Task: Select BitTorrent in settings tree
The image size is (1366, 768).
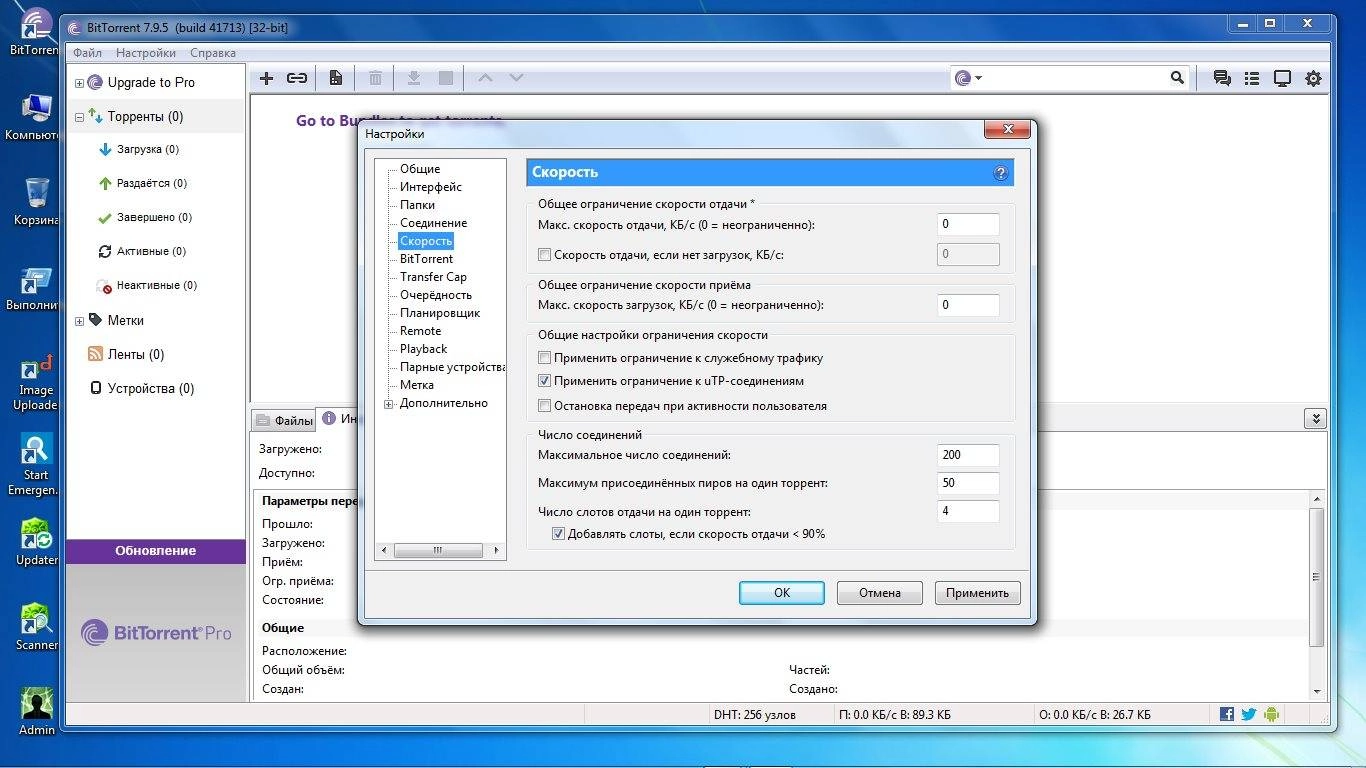Action: pyautogui.click(x=426, y=259)
